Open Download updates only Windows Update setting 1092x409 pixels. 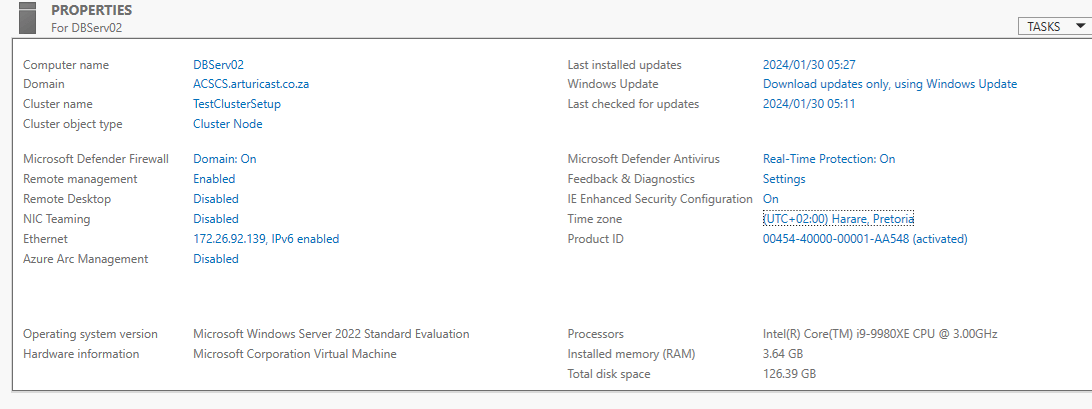click(890, 84)
